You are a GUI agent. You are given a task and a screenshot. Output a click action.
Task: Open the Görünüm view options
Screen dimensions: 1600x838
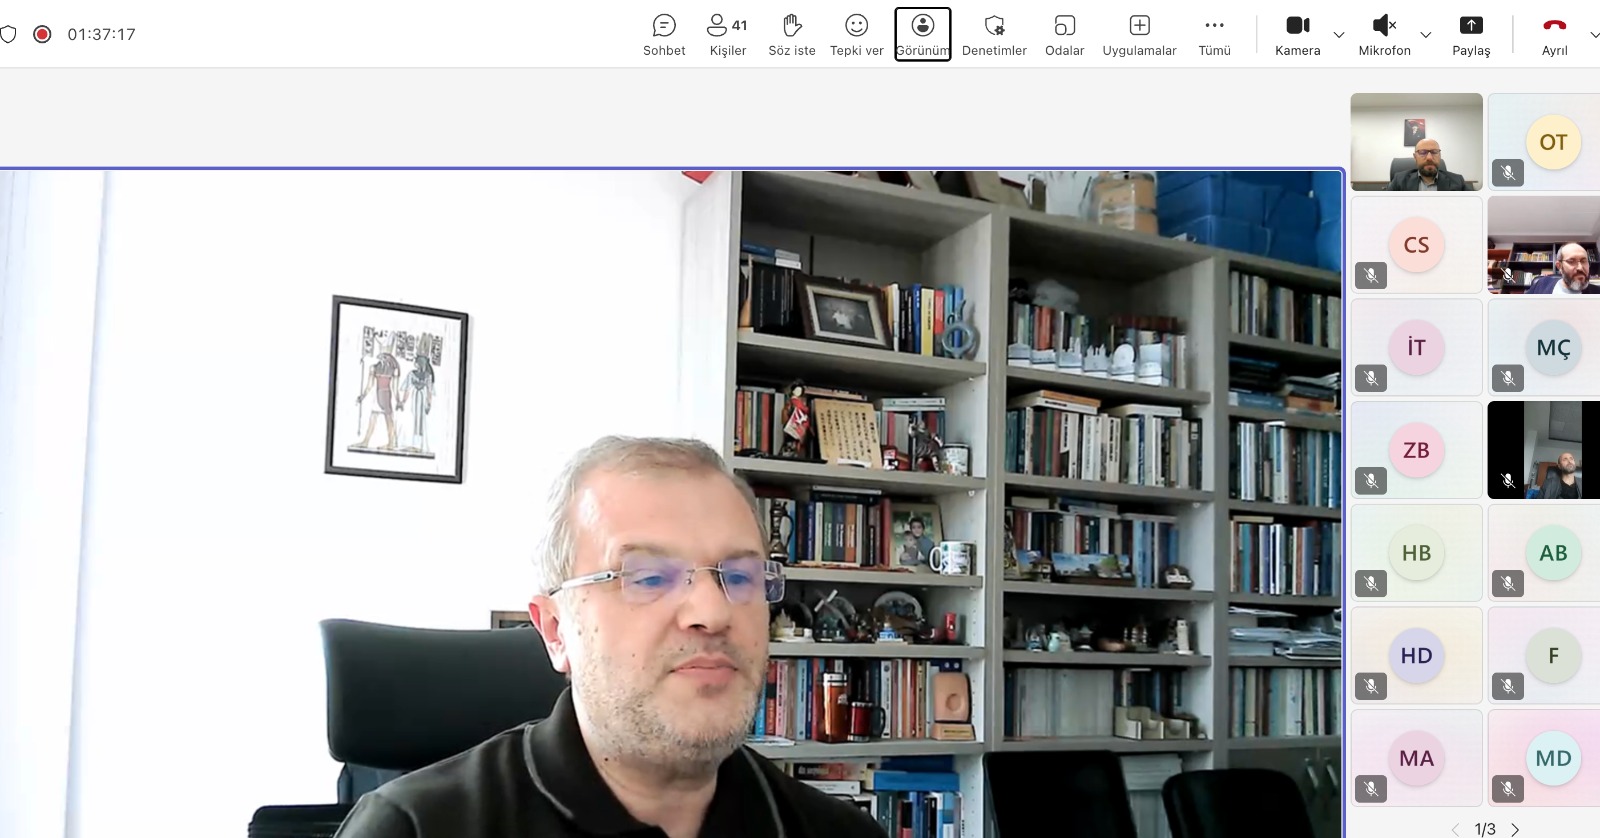coord(922,34)
